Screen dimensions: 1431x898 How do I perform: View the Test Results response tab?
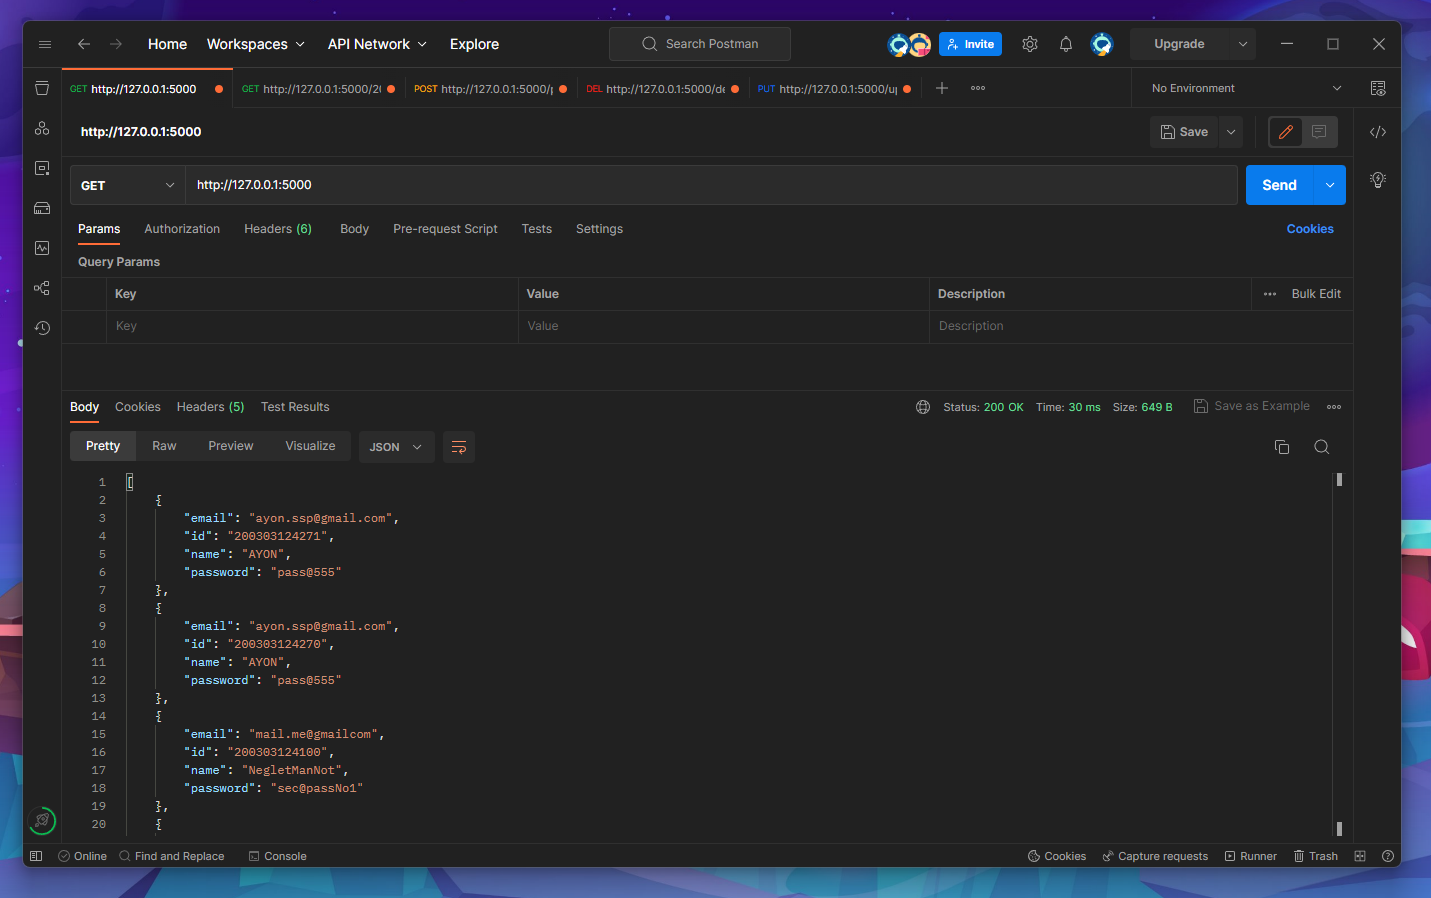[x=295, y=407]
